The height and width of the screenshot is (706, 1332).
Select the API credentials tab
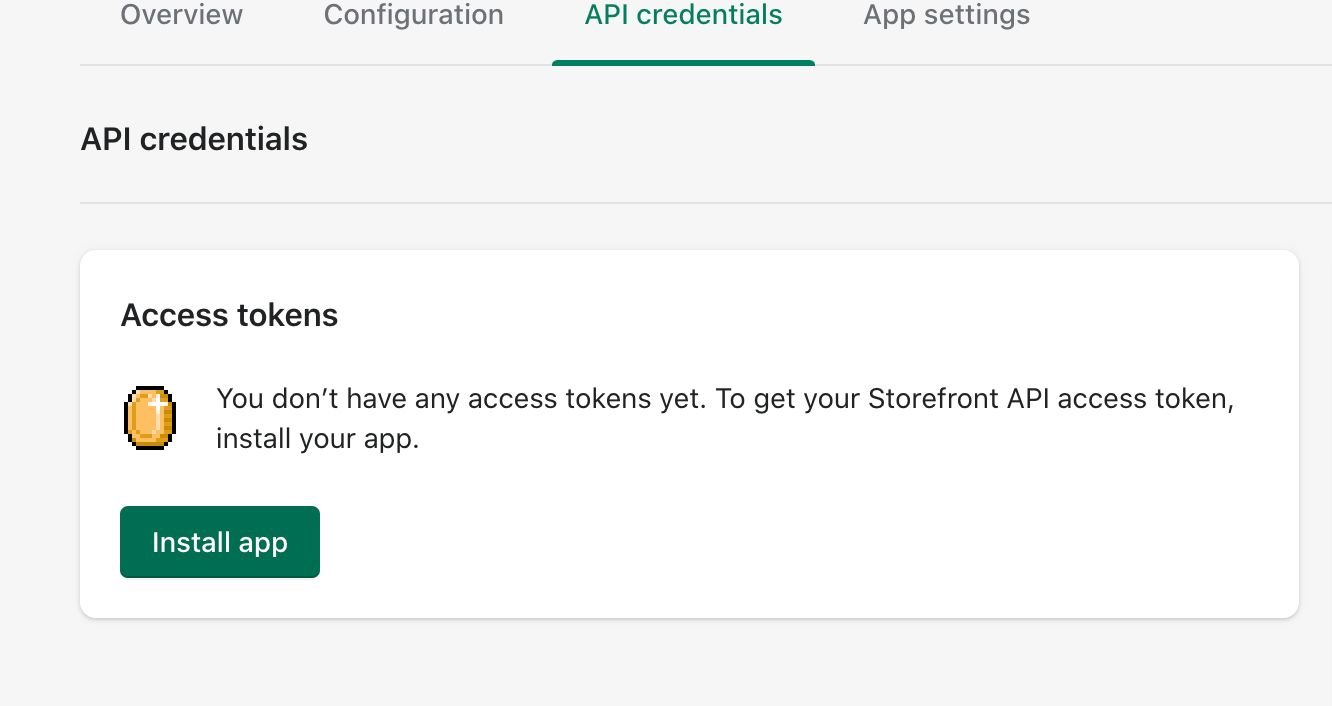click(683, 16)
